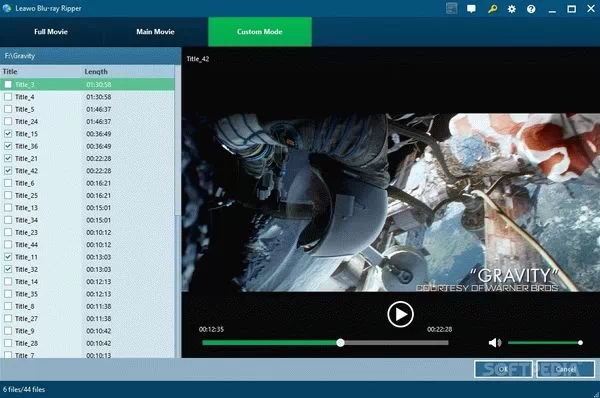The width and height of the screenshot is (600, 398).
Task: Enable the Title_5 checkbox
Action: [8, 109]
